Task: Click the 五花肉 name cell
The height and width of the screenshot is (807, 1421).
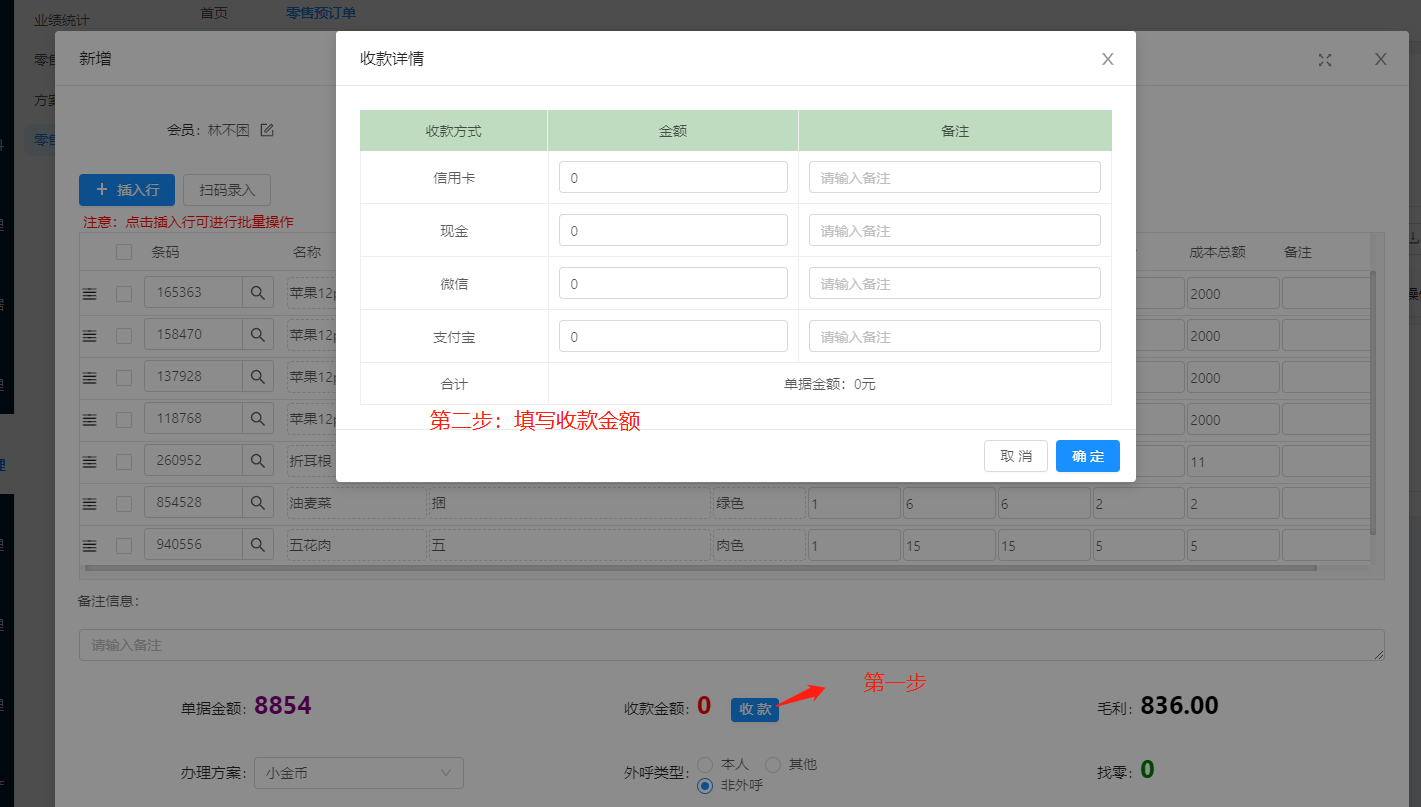Action: (x=356, y=545)
